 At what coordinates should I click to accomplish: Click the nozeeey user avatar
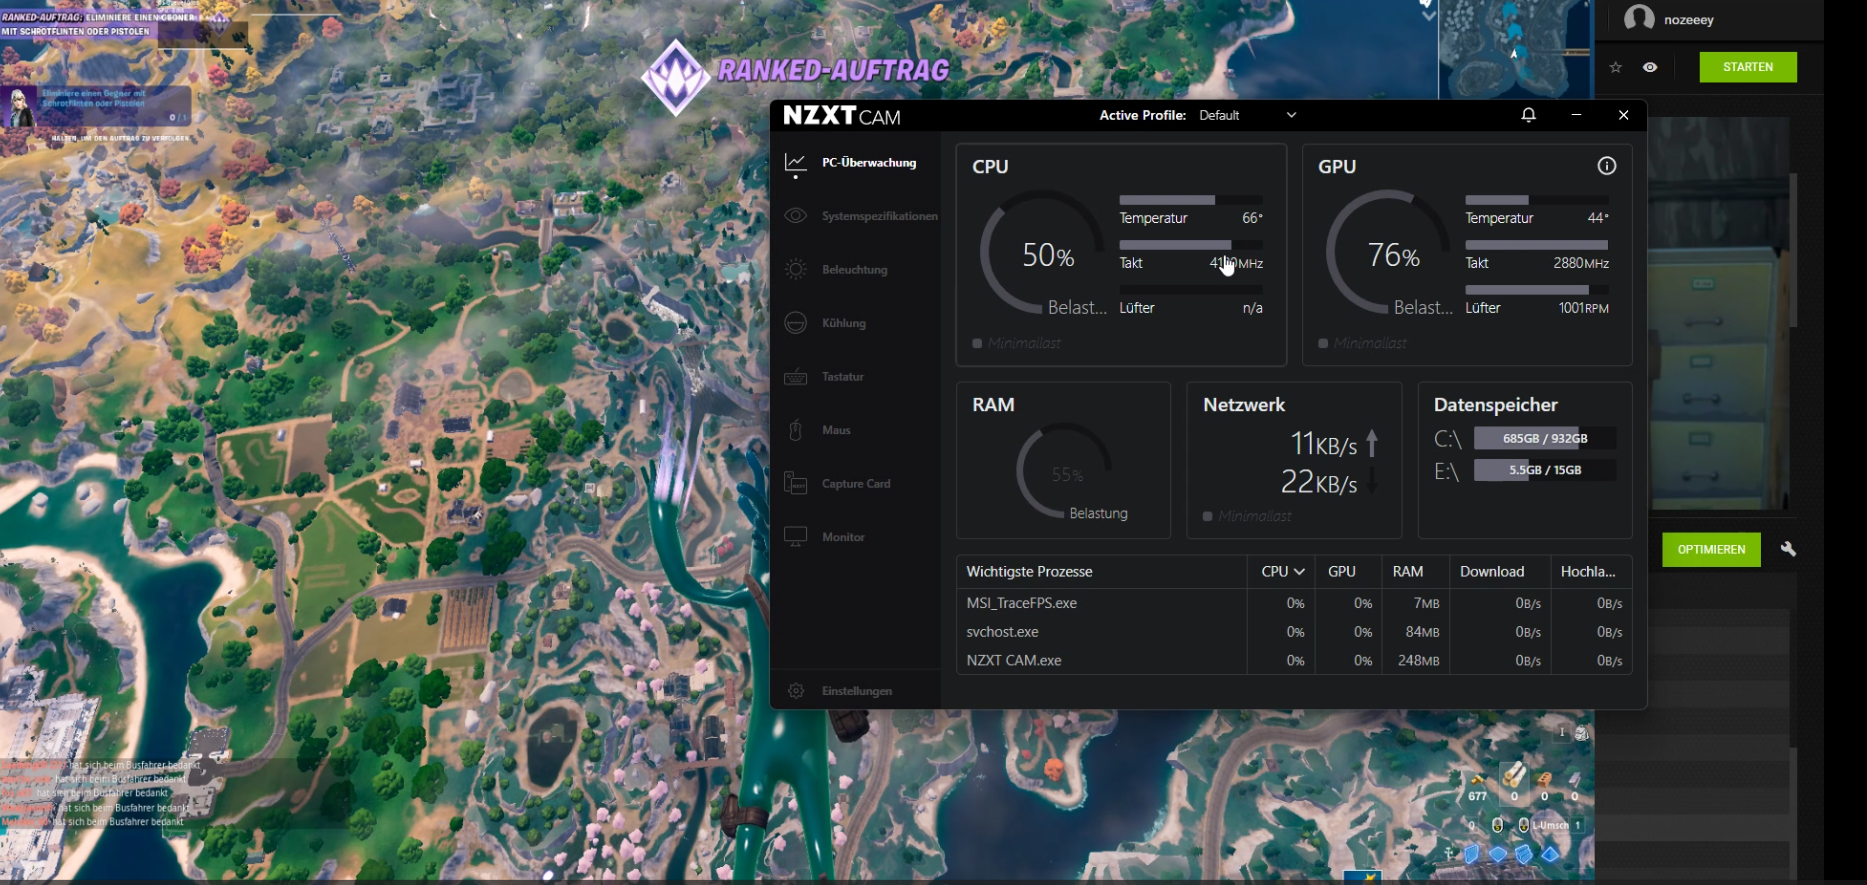(x=1638, y=18)
